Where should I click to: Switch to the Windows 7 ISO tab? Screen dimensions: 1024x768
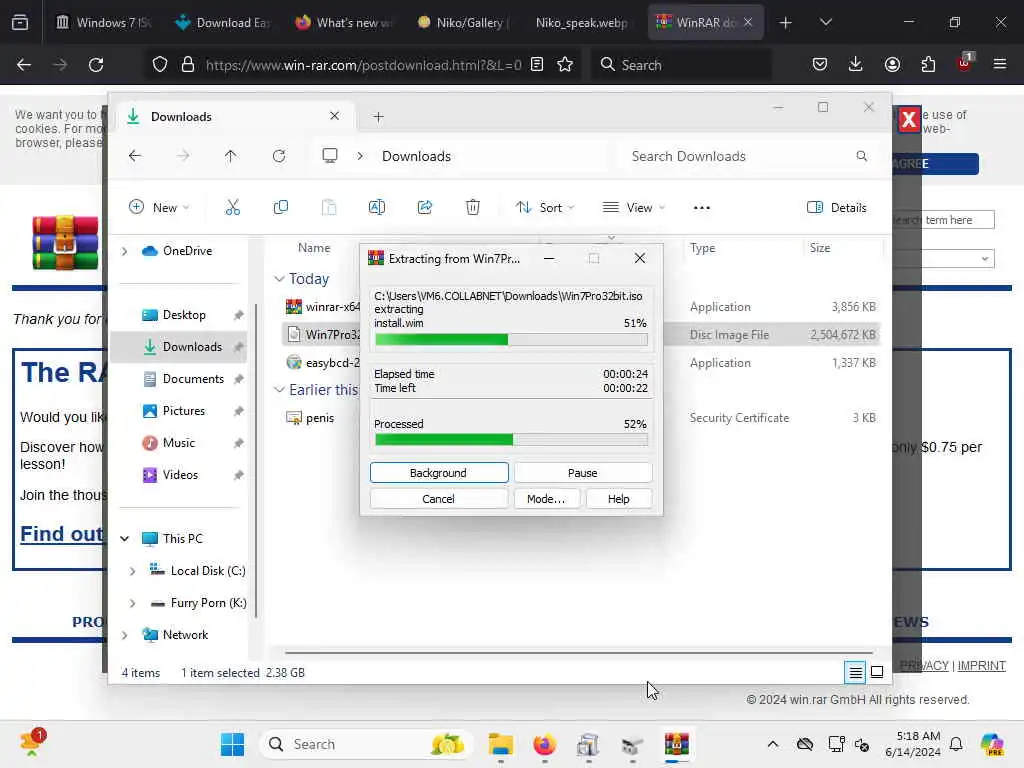pos(104,22)
